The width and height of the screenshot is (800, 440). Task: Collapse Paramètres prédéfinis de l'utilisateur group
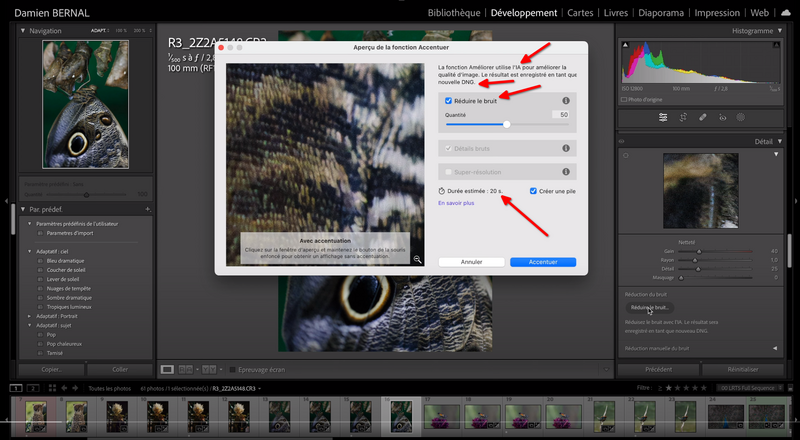tap(30, 224)
